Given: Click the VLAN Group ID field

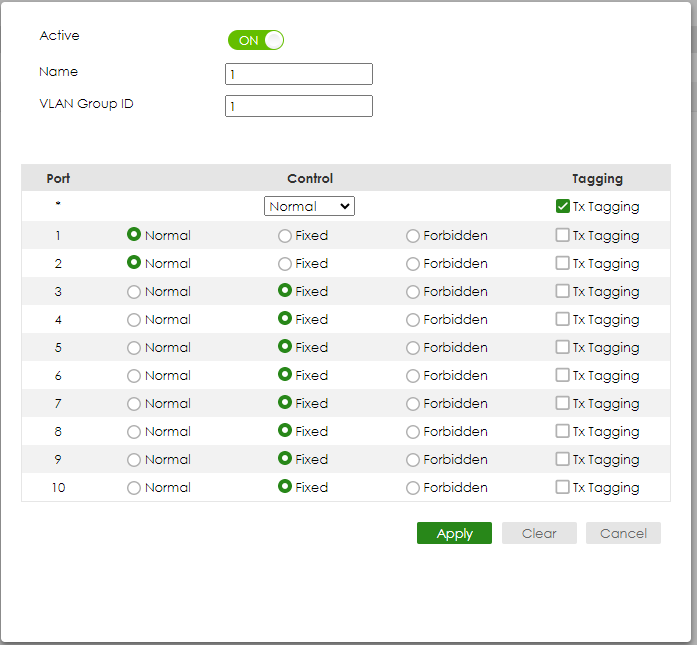Looking at the screenshot, I should 299,106.
